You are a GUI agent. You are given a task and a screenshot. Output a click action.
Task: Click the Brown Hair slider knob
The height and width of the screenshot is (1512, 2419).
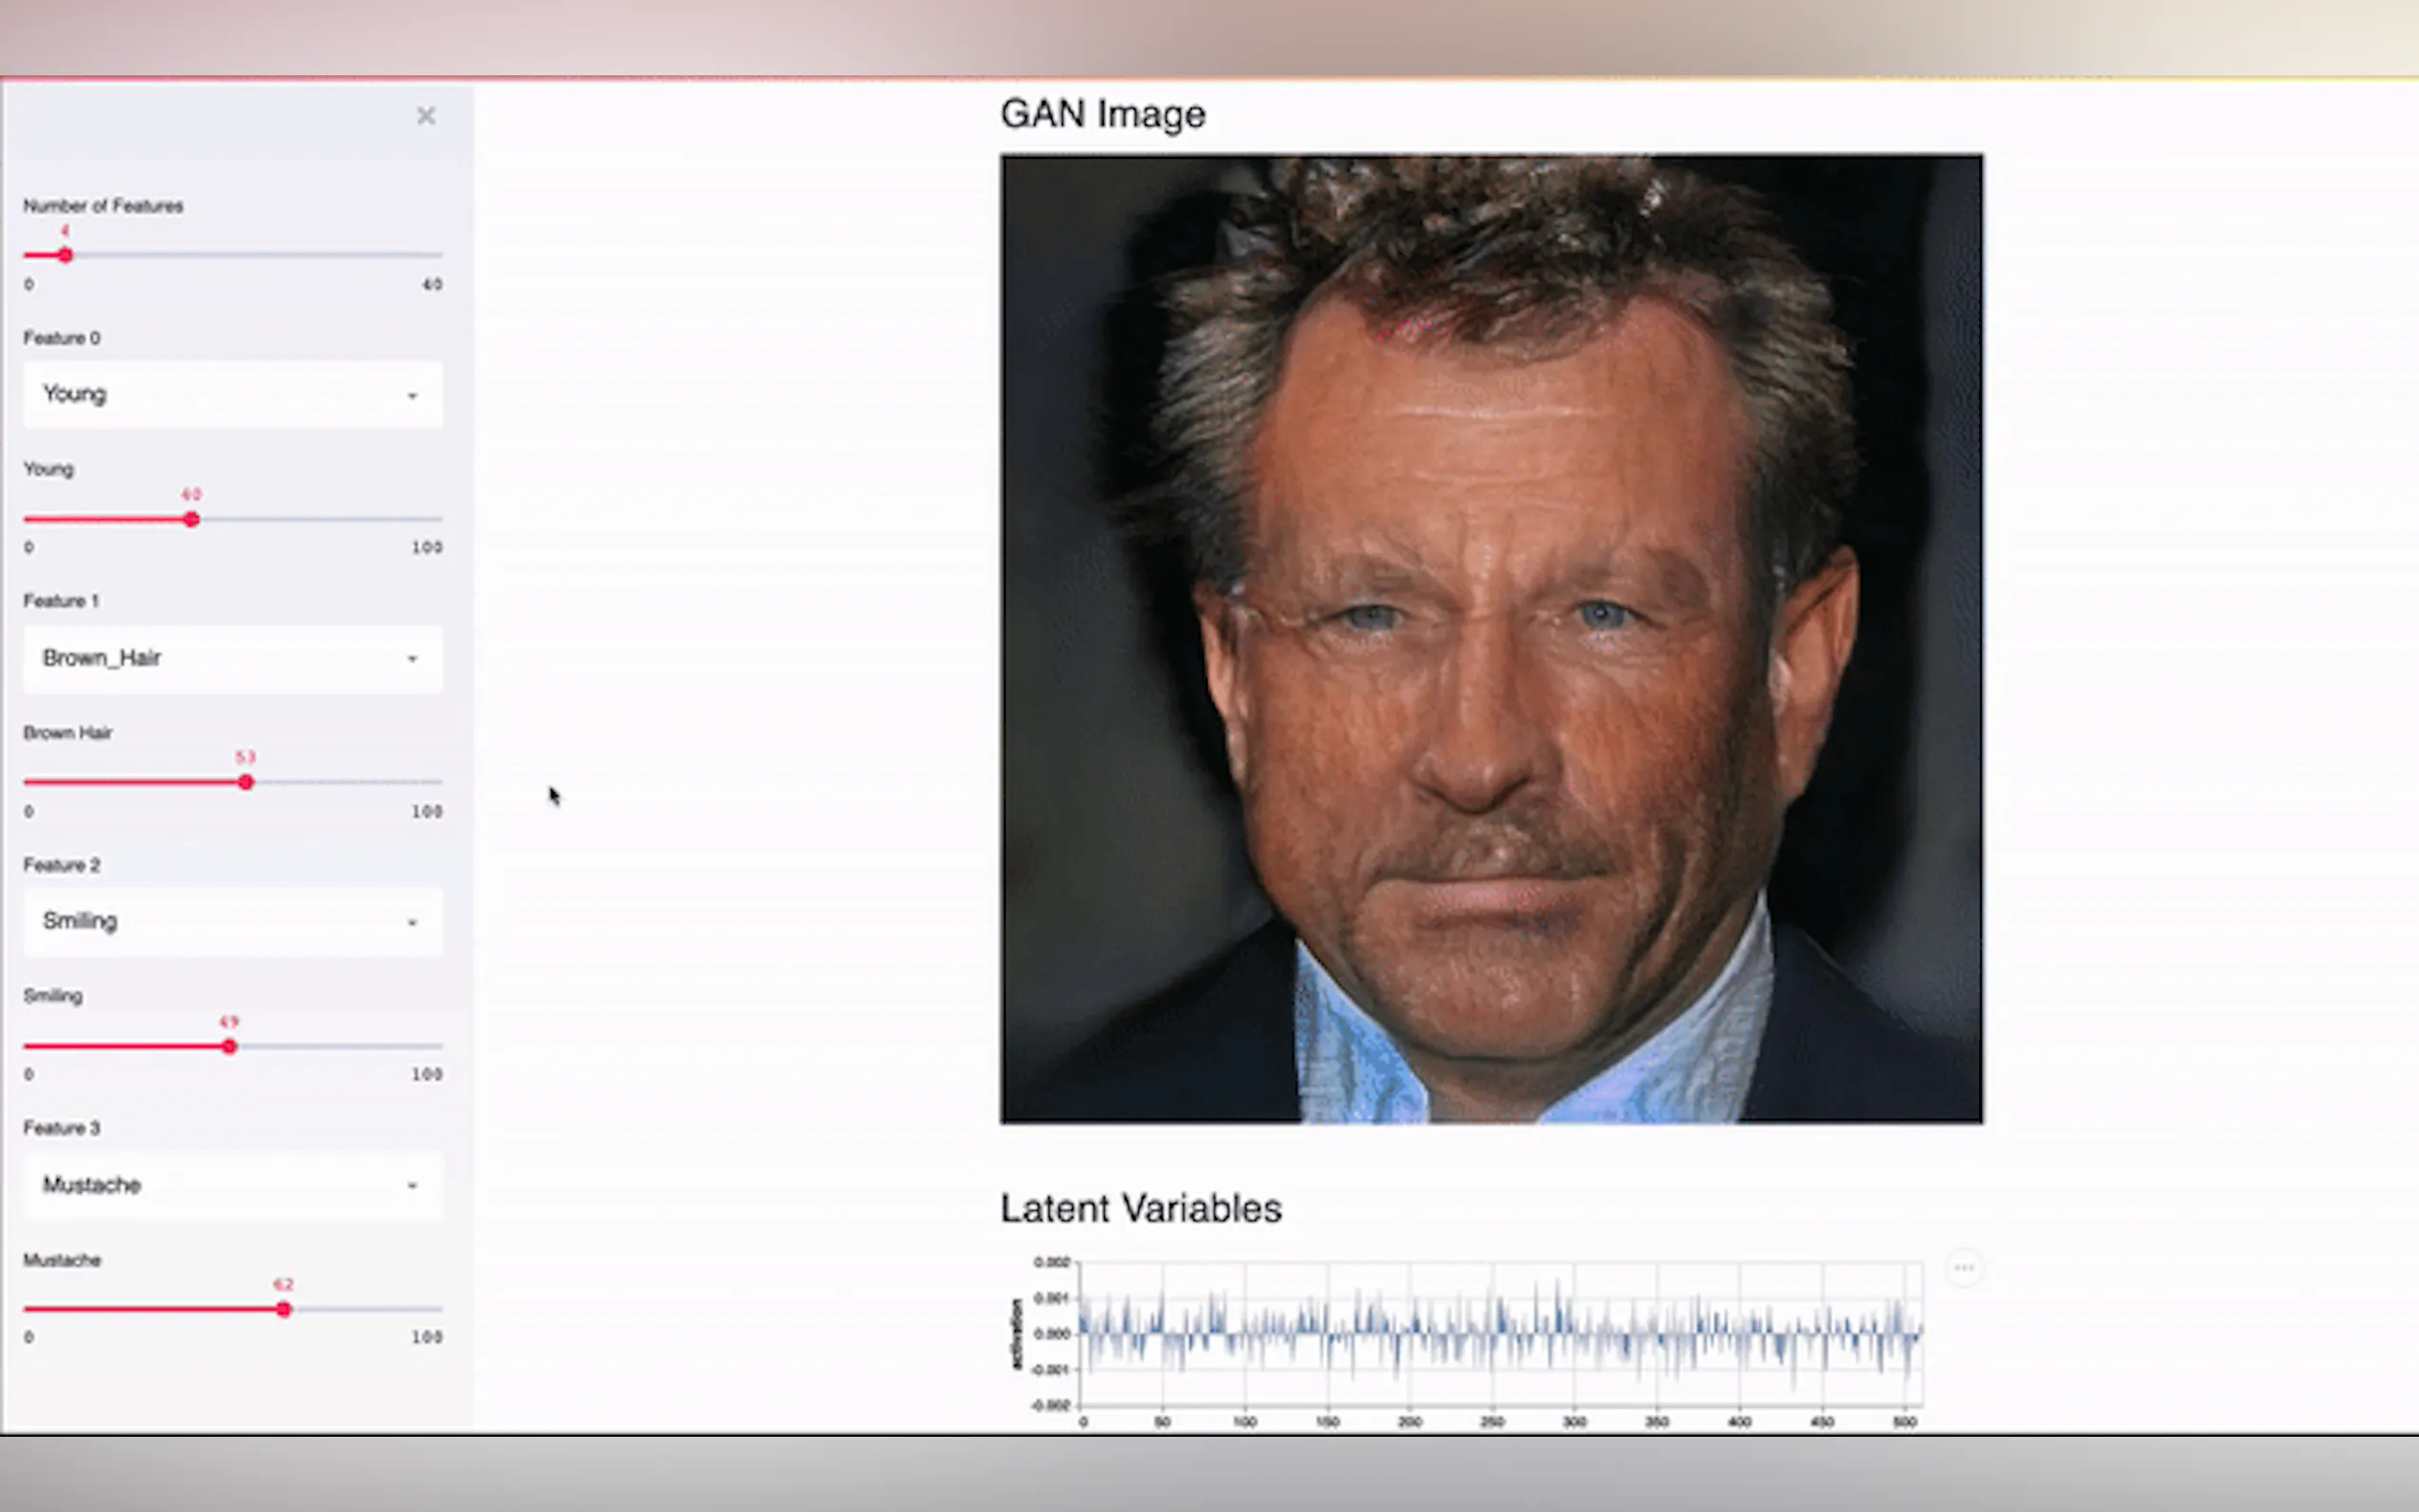point(246,783)
